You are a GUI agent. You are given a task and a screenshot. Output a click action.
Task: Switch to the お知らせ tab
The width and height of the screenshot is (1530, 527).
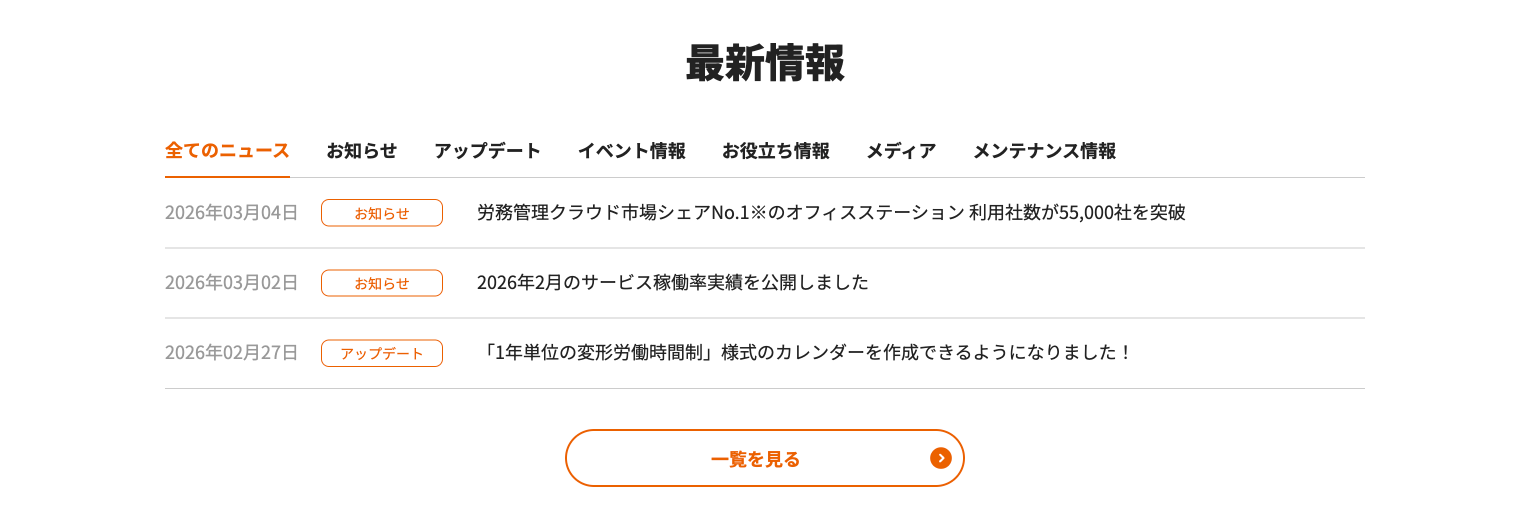[361, 151]
